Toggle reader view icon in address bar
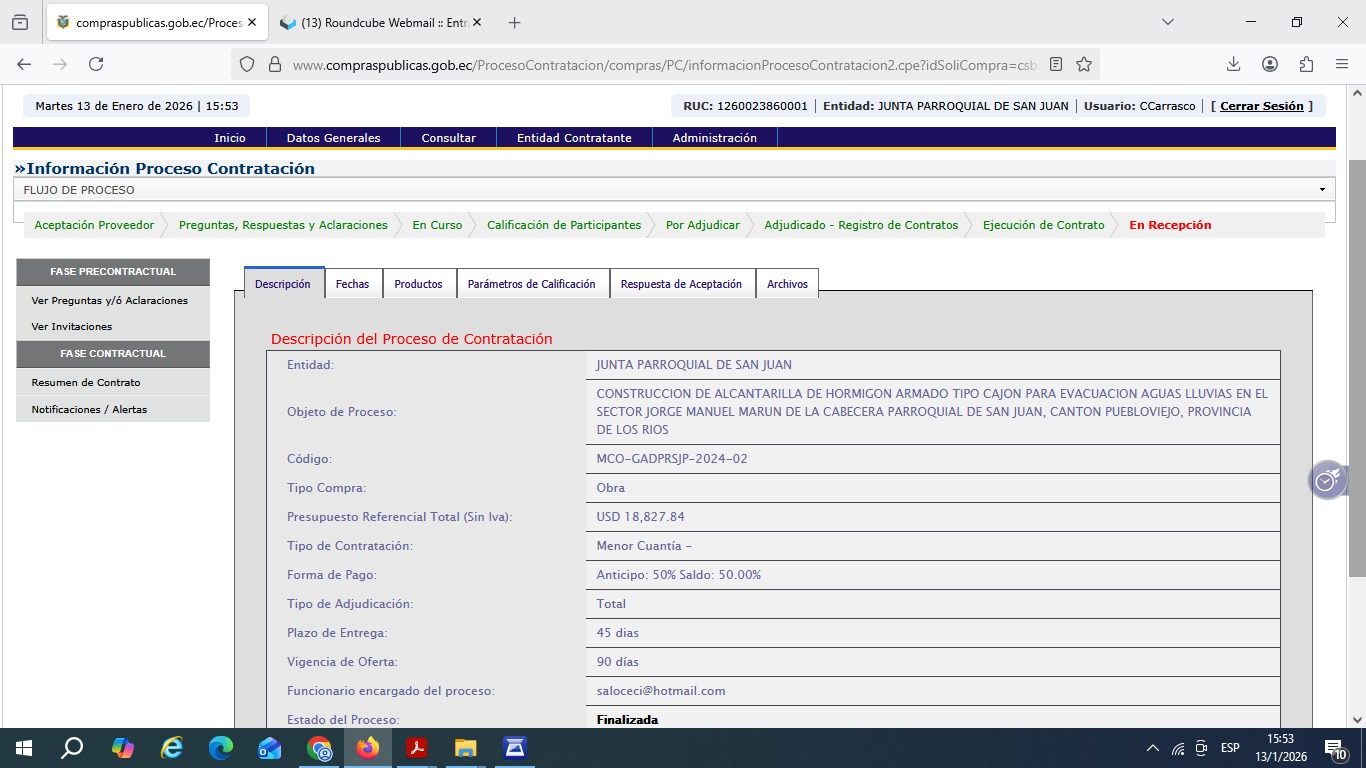This screenshot has height=768, width=1366. coord(1056,64)
